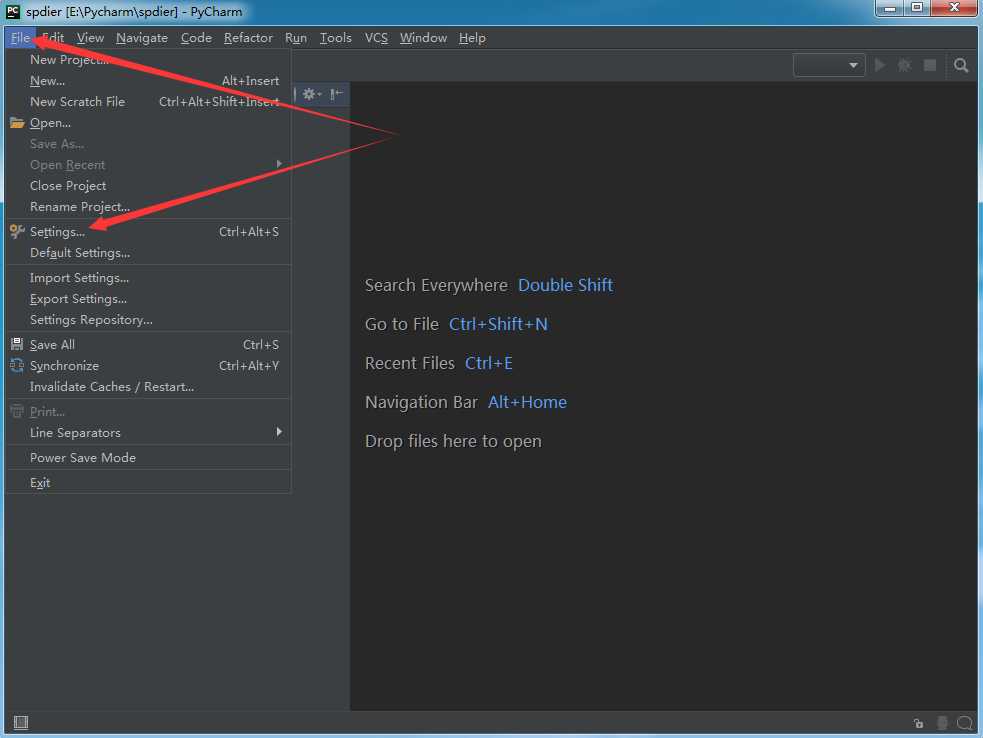This screenshot has width=983, height=738.
Task: Click the green Run play icon
Action: (880, 65)
